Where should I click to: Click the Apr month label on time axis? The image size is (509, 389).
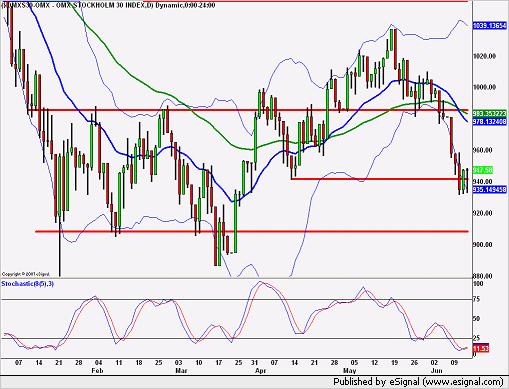point(260,371)
